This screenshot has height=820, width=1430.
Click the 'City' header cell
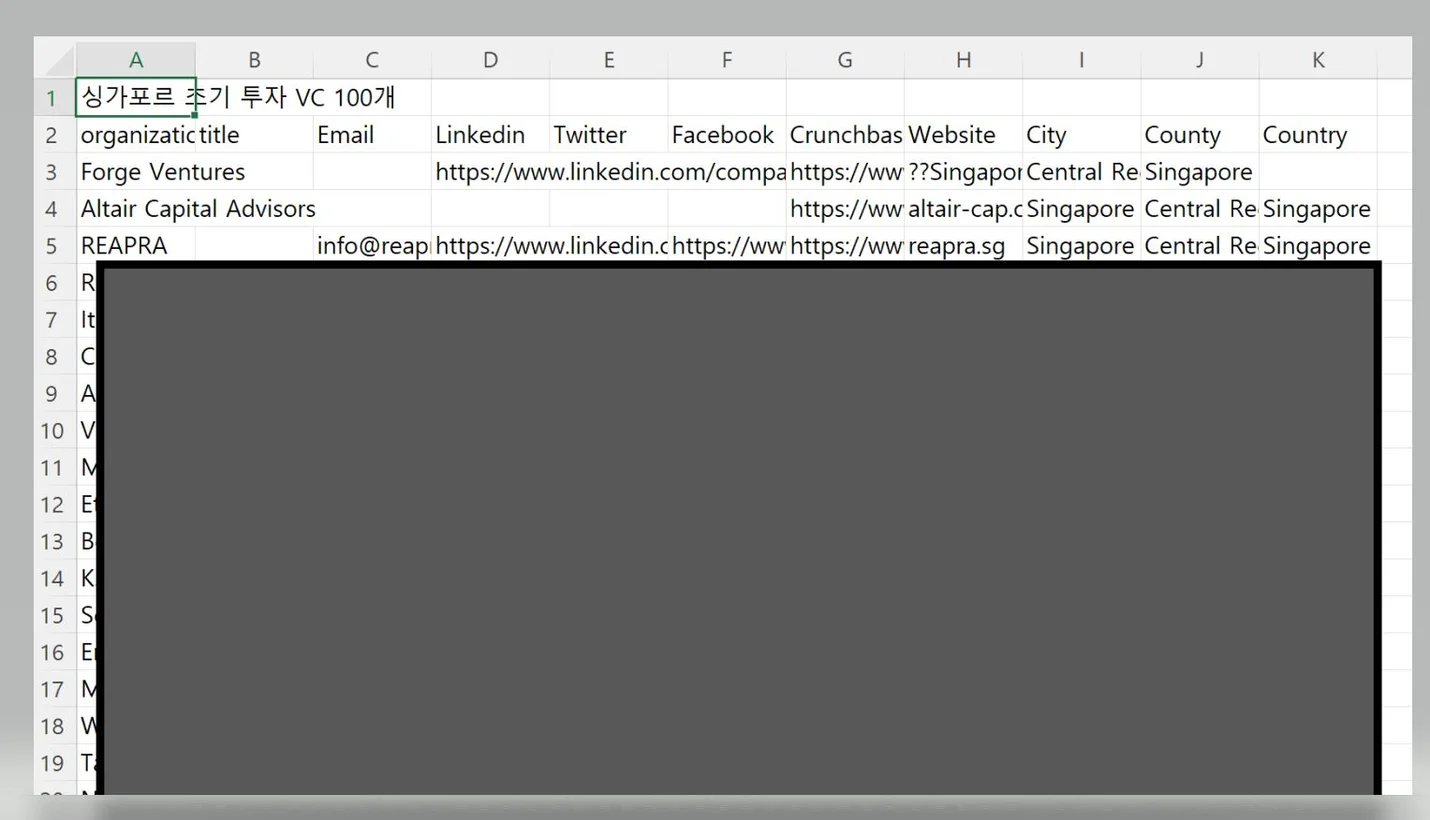1081,134
